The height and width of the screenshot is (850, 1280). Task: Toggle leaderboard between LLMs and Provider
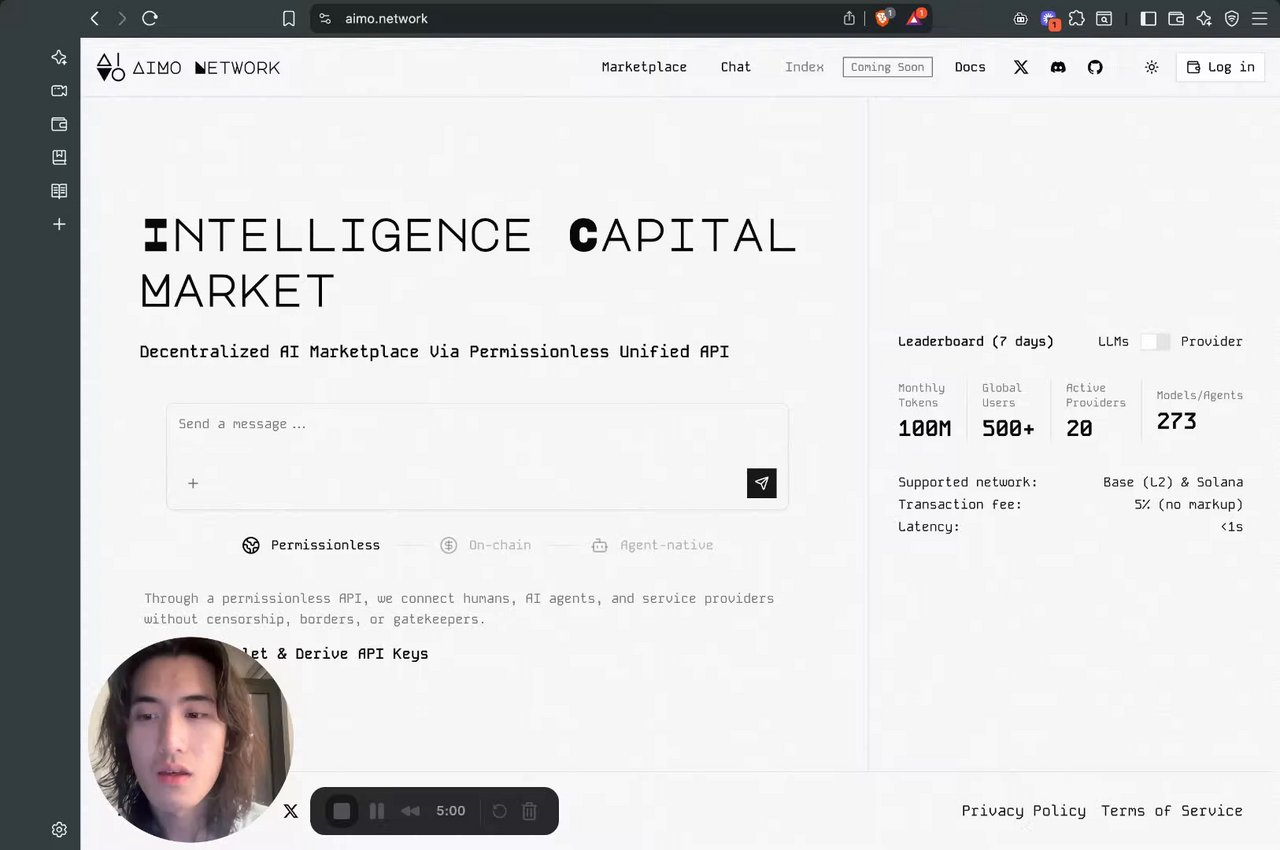1155,341
